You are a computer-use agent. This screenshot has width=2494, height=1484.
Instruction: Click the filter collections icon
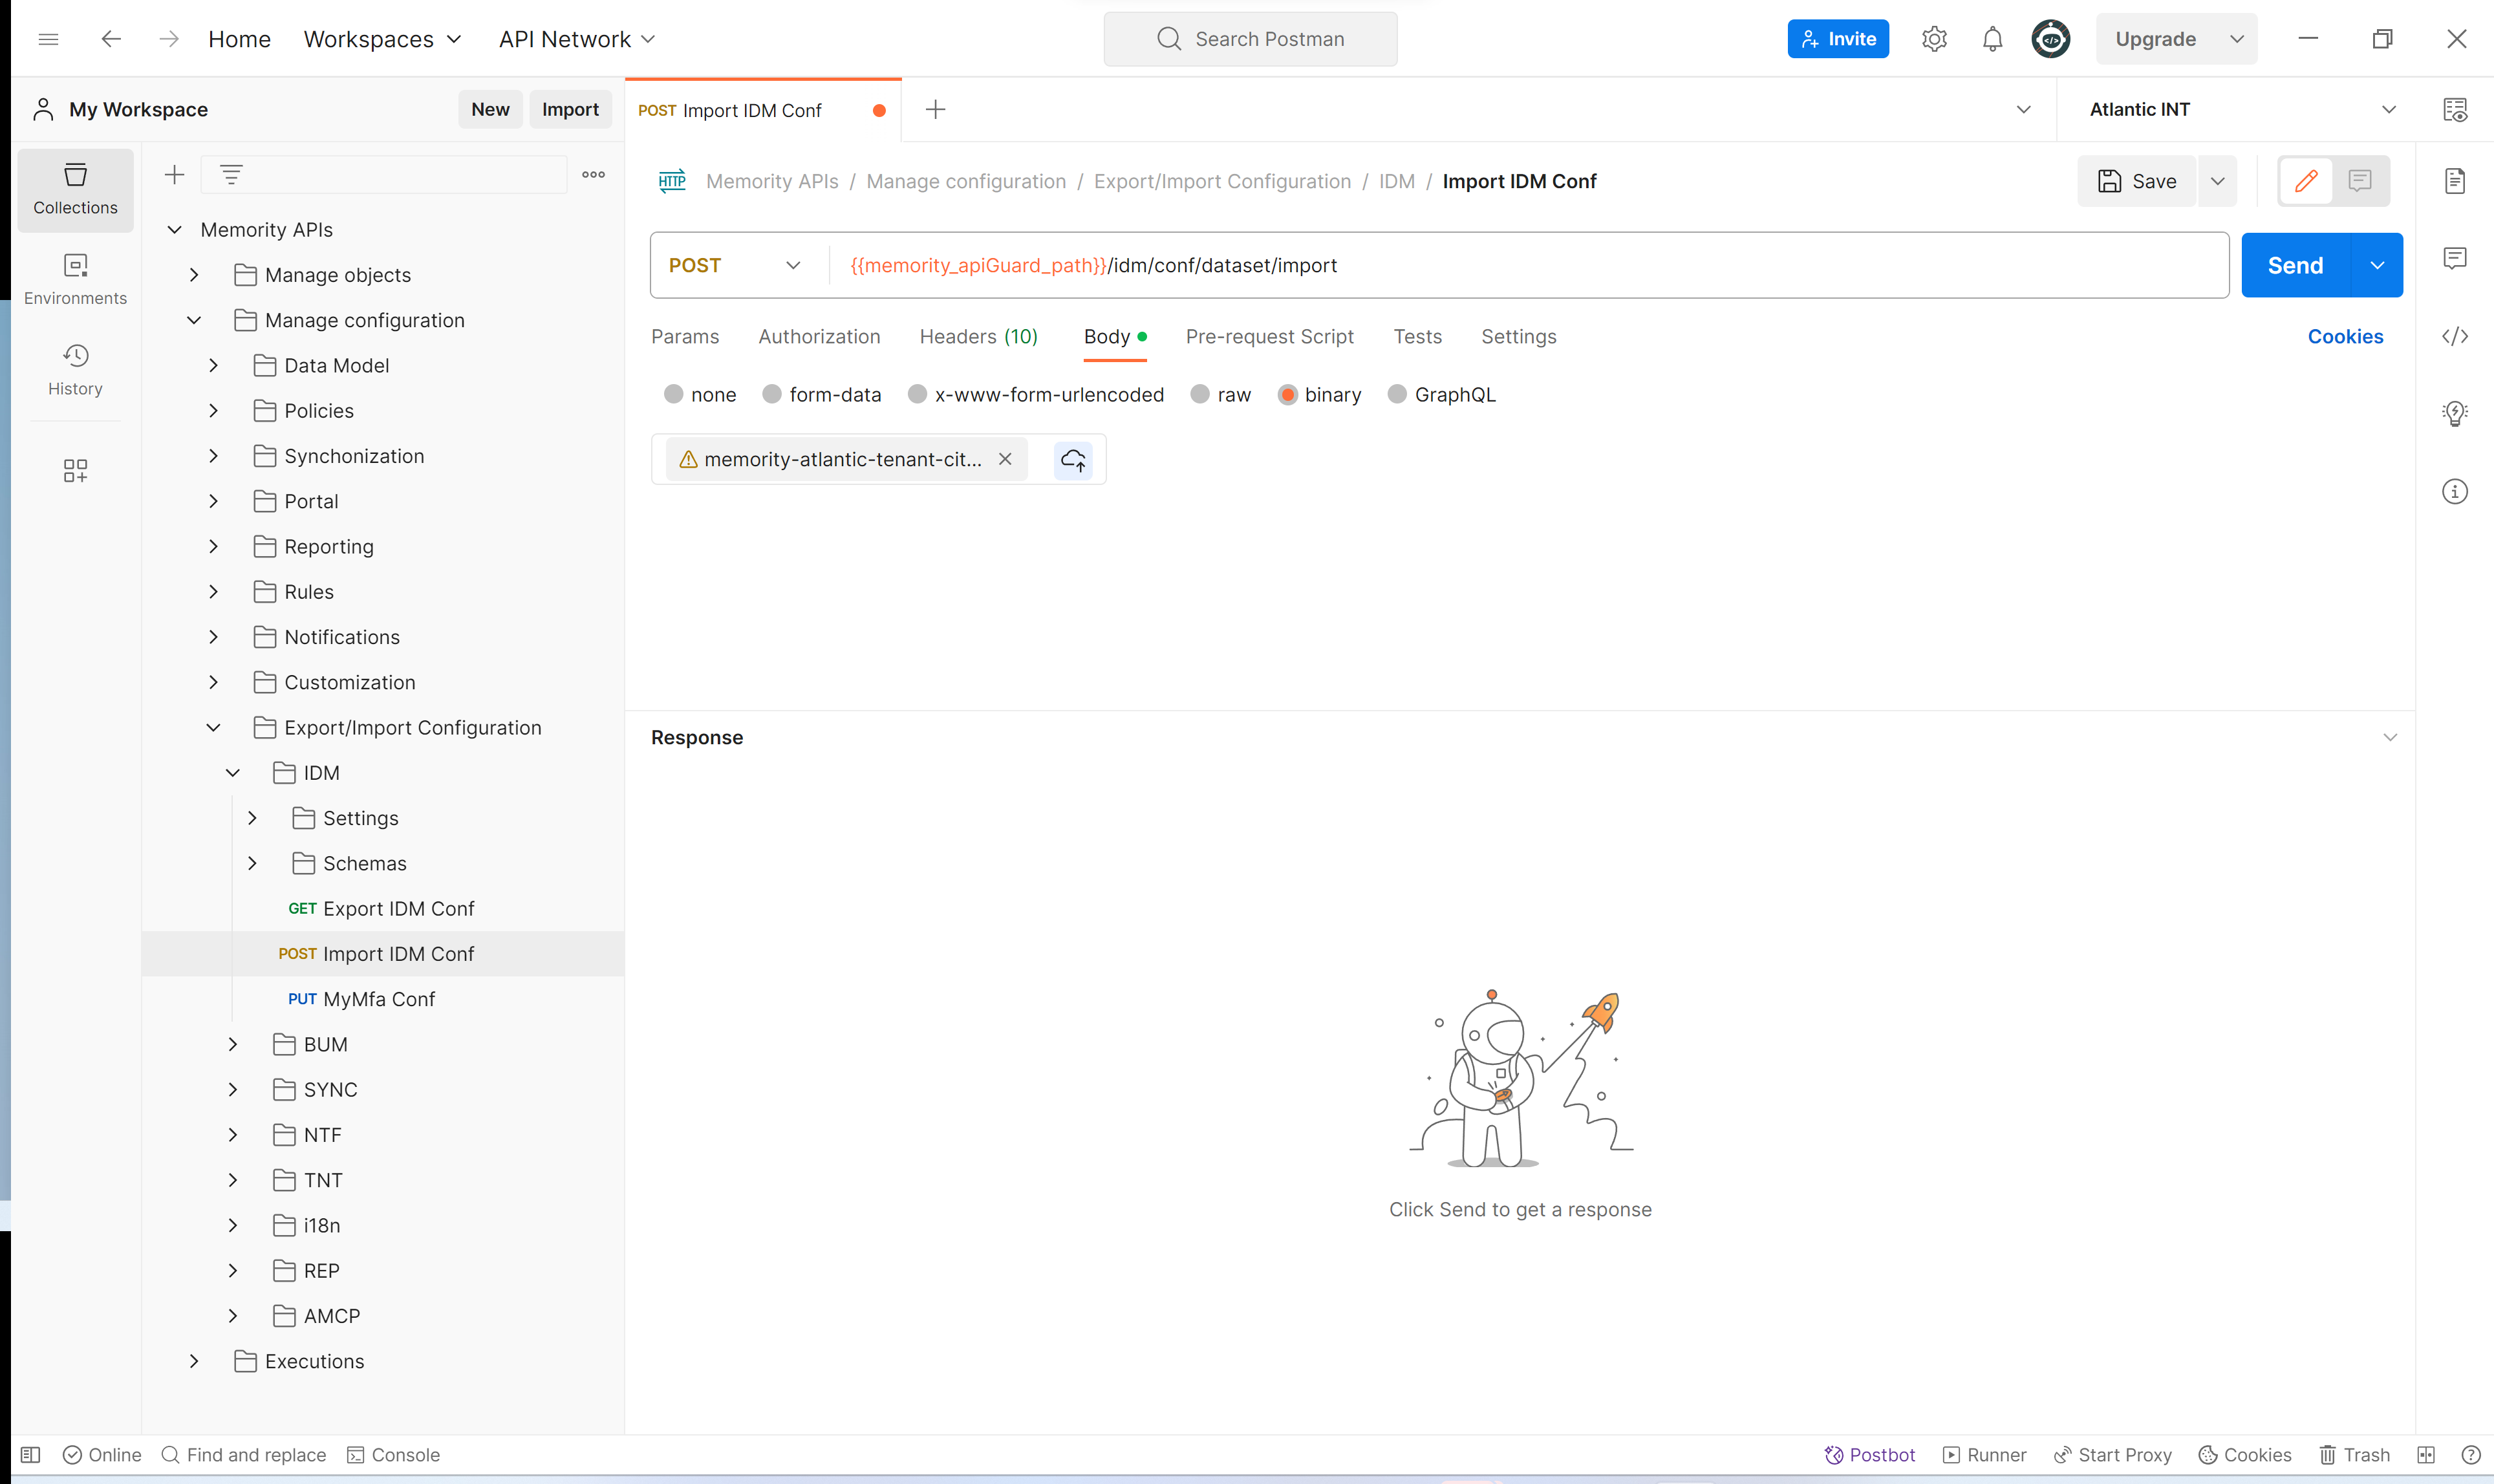231,175
